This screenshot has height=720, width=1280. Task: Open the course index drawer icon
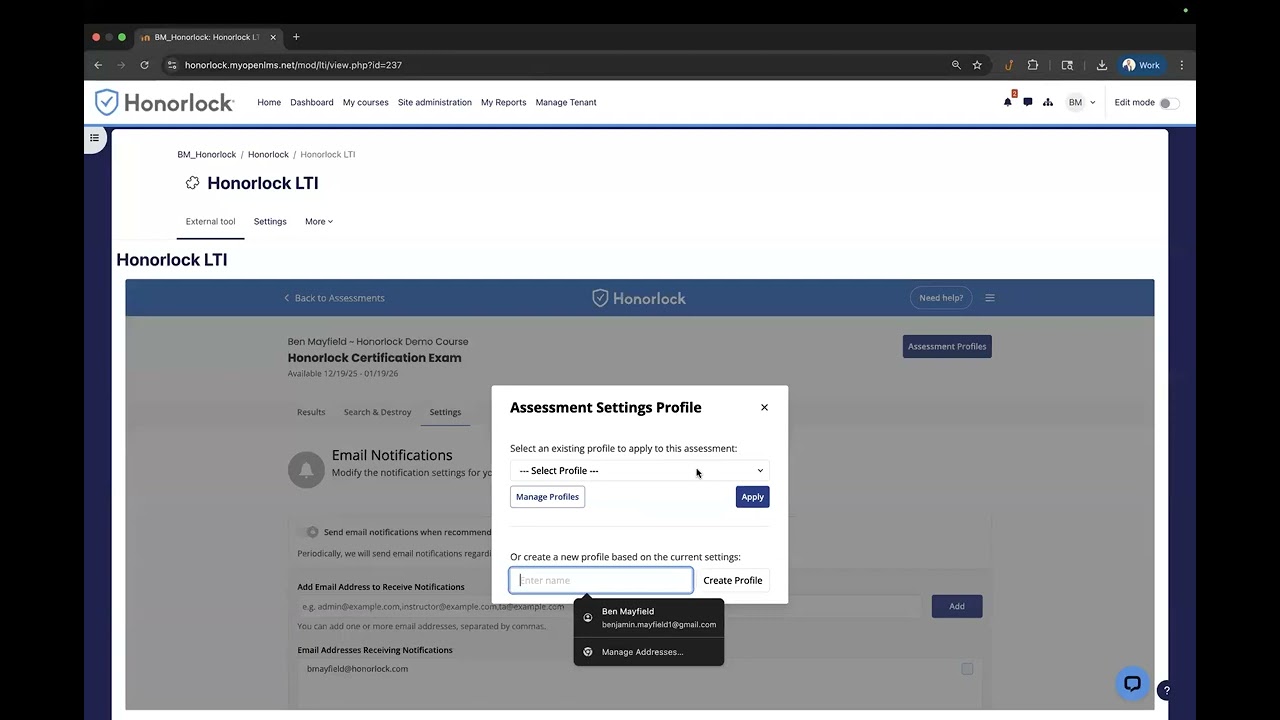pos(95,138)
